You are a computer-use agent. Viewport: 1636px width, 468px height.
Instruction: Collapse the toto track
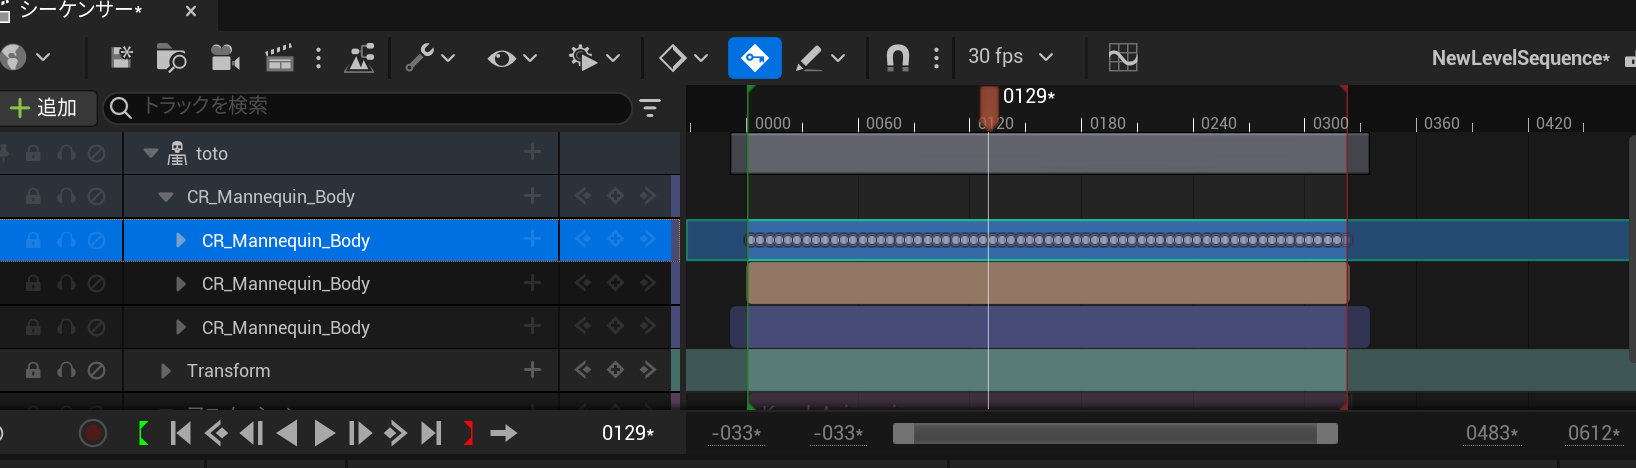tap(151, 154)
